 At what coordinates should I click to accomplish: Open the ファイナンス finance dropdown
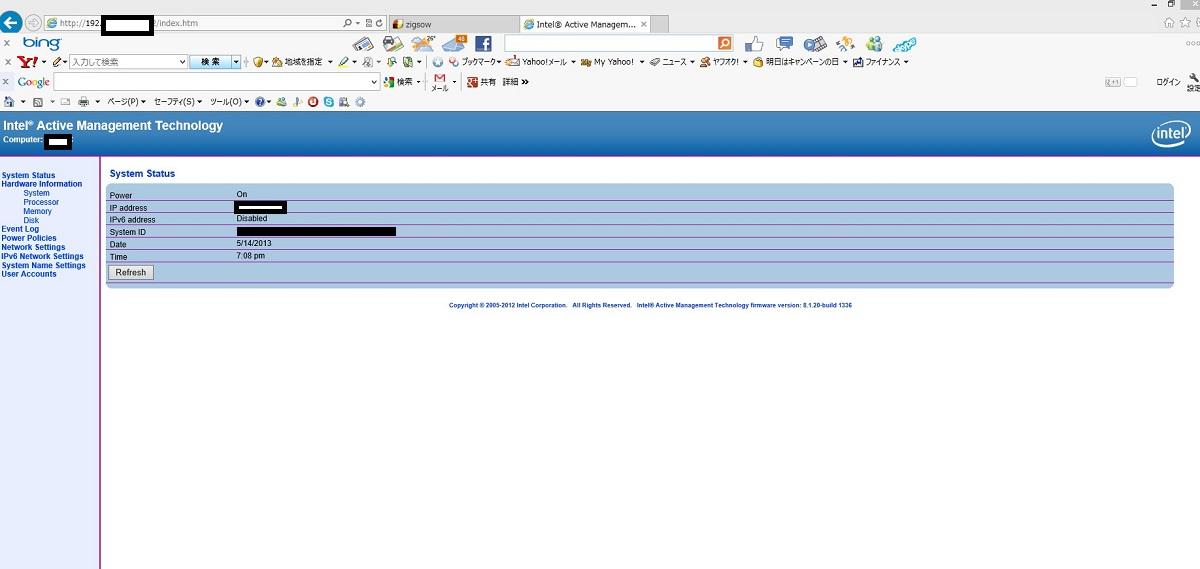(881, 62)
